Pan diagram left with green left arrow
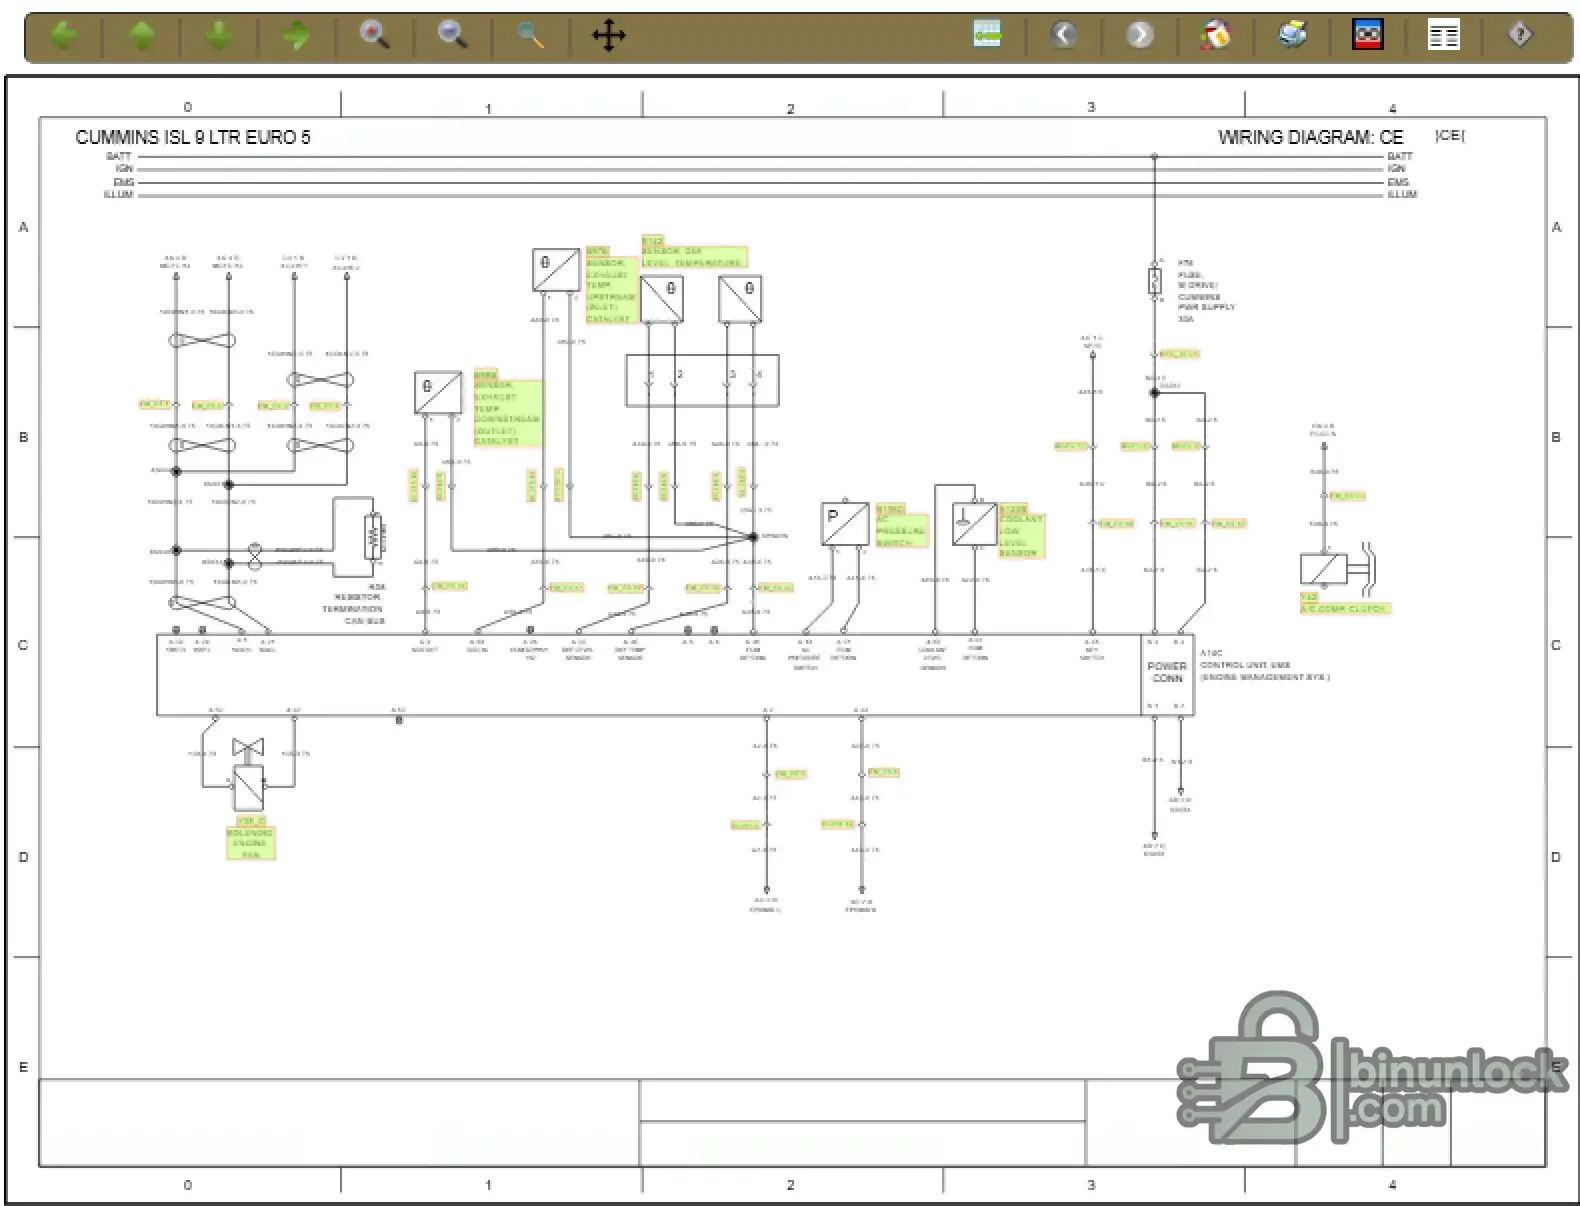 65,37
